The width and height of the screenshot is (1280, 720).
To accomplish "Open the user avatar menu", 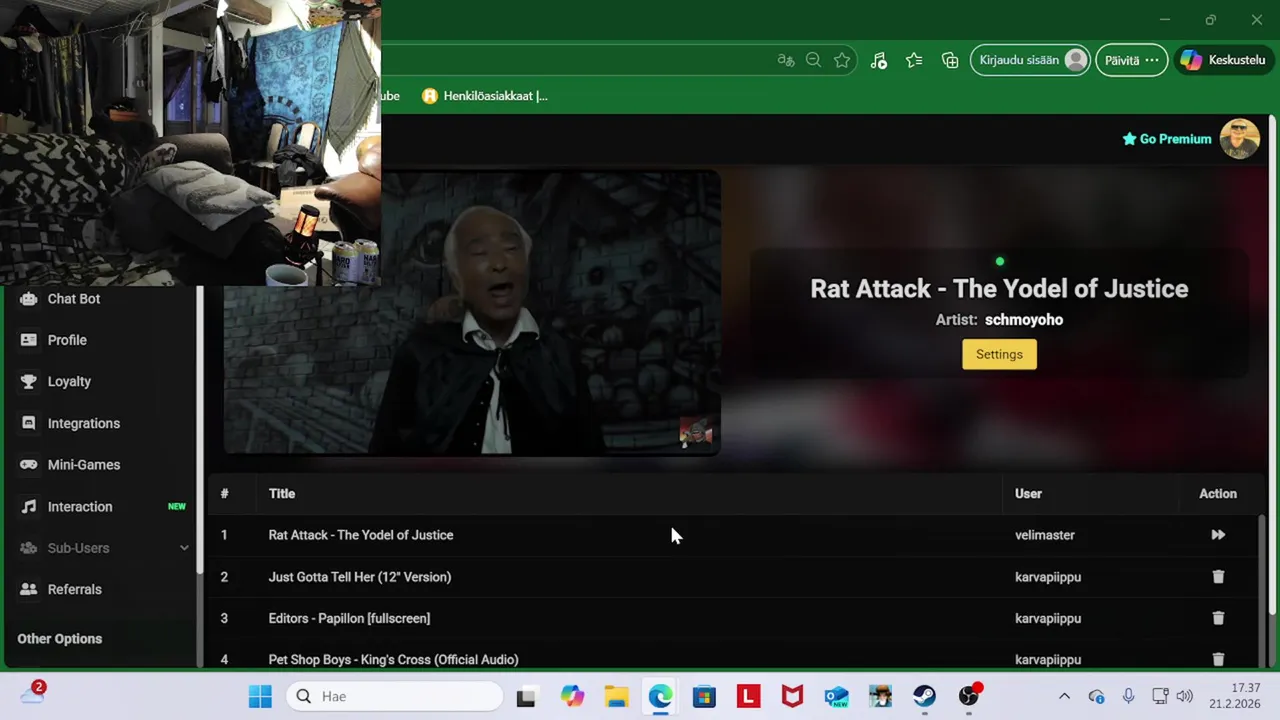I will pos(1239,139).
